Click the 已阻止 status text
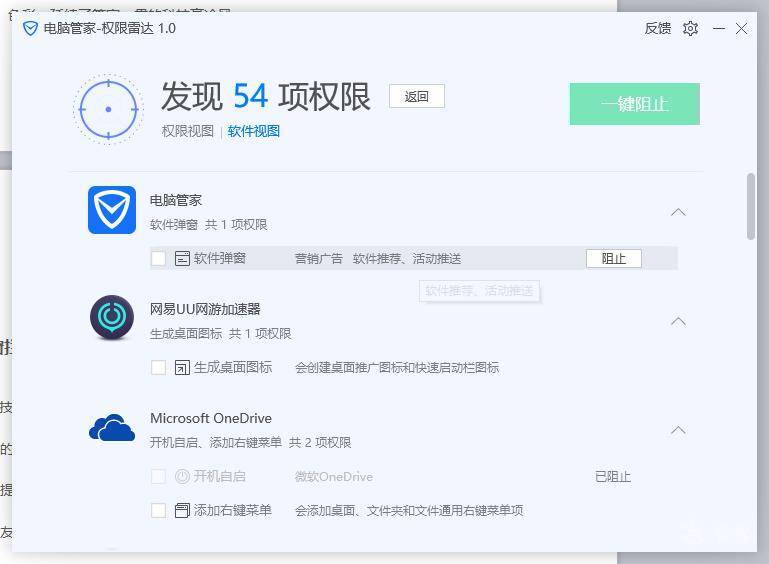 [613, 477]
